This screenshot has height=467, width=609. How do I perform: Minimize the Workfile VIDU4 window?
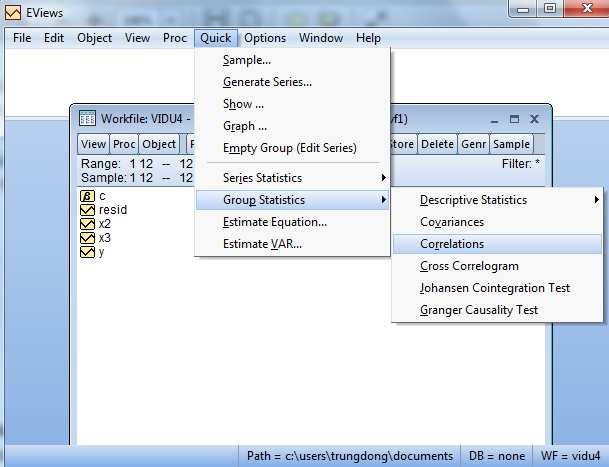[x=494, y=119]
